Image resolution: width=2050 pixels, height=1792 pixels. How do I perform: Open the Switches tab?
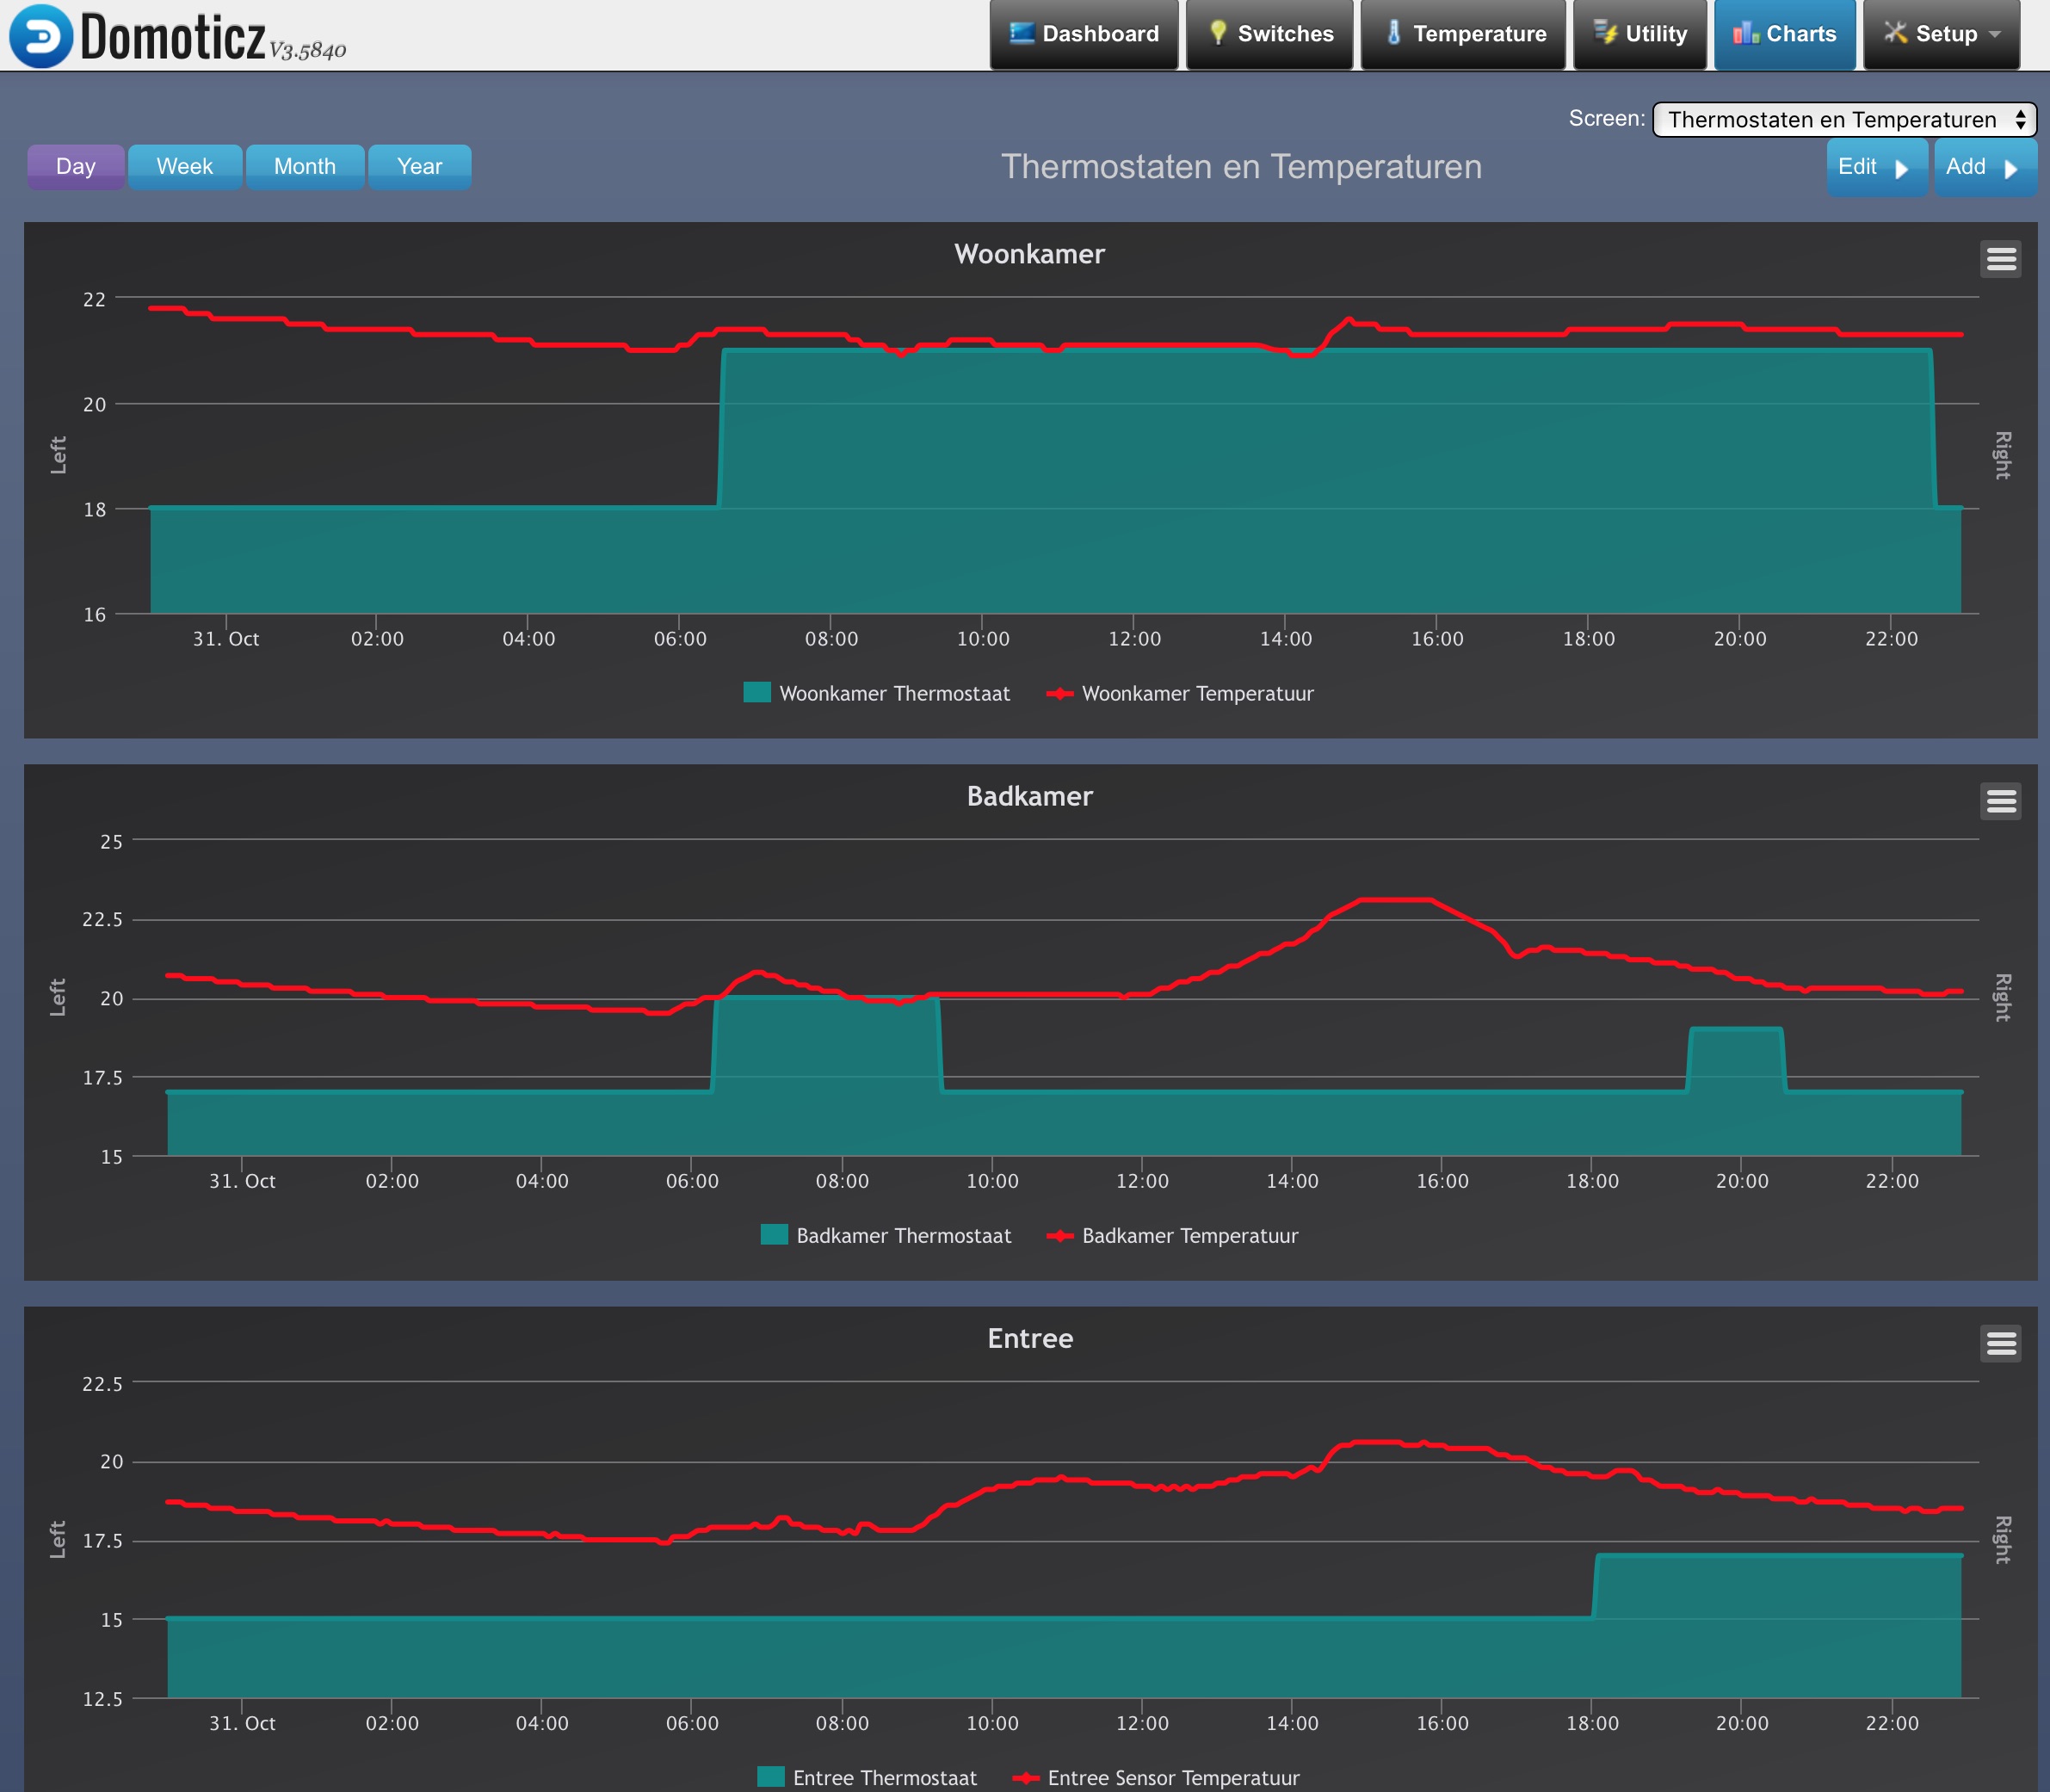pos(1270,34)
